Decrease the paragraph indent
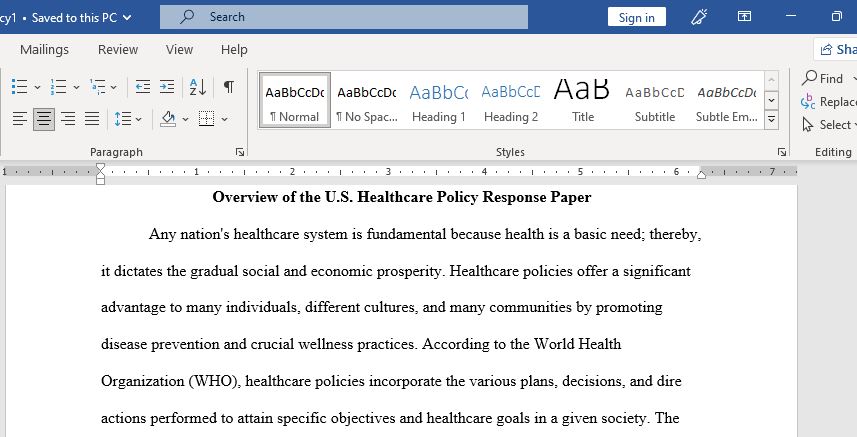This screenshot has height=437, width=857. pyautogui.click(x=143, y=86)
